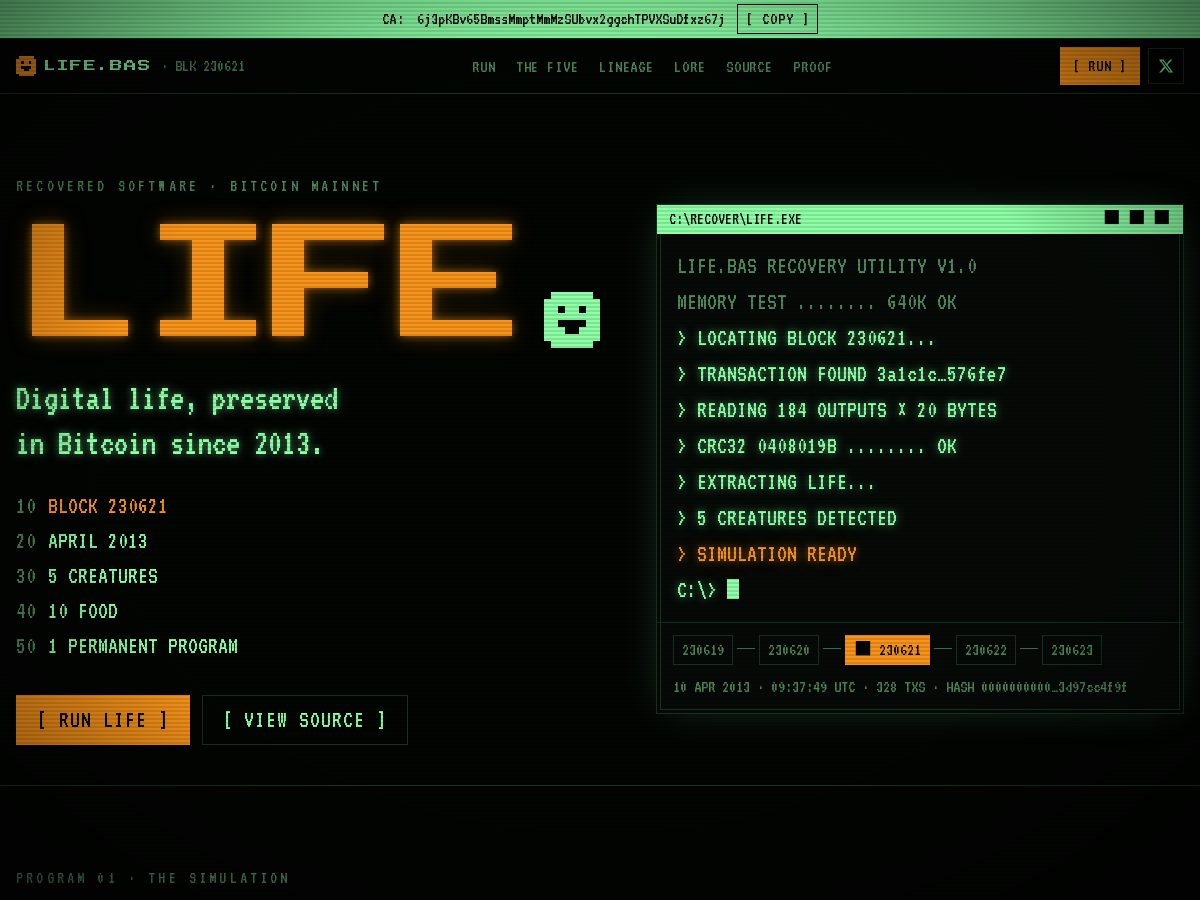1200x900 pixels.
Task: Click 'EXTRACTING LIFE...' terminal line
Action: tap(777, 483)
